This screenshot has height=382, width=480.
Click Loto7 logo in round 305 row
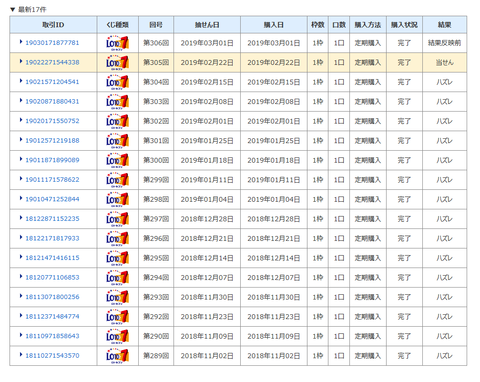(117, 63)
